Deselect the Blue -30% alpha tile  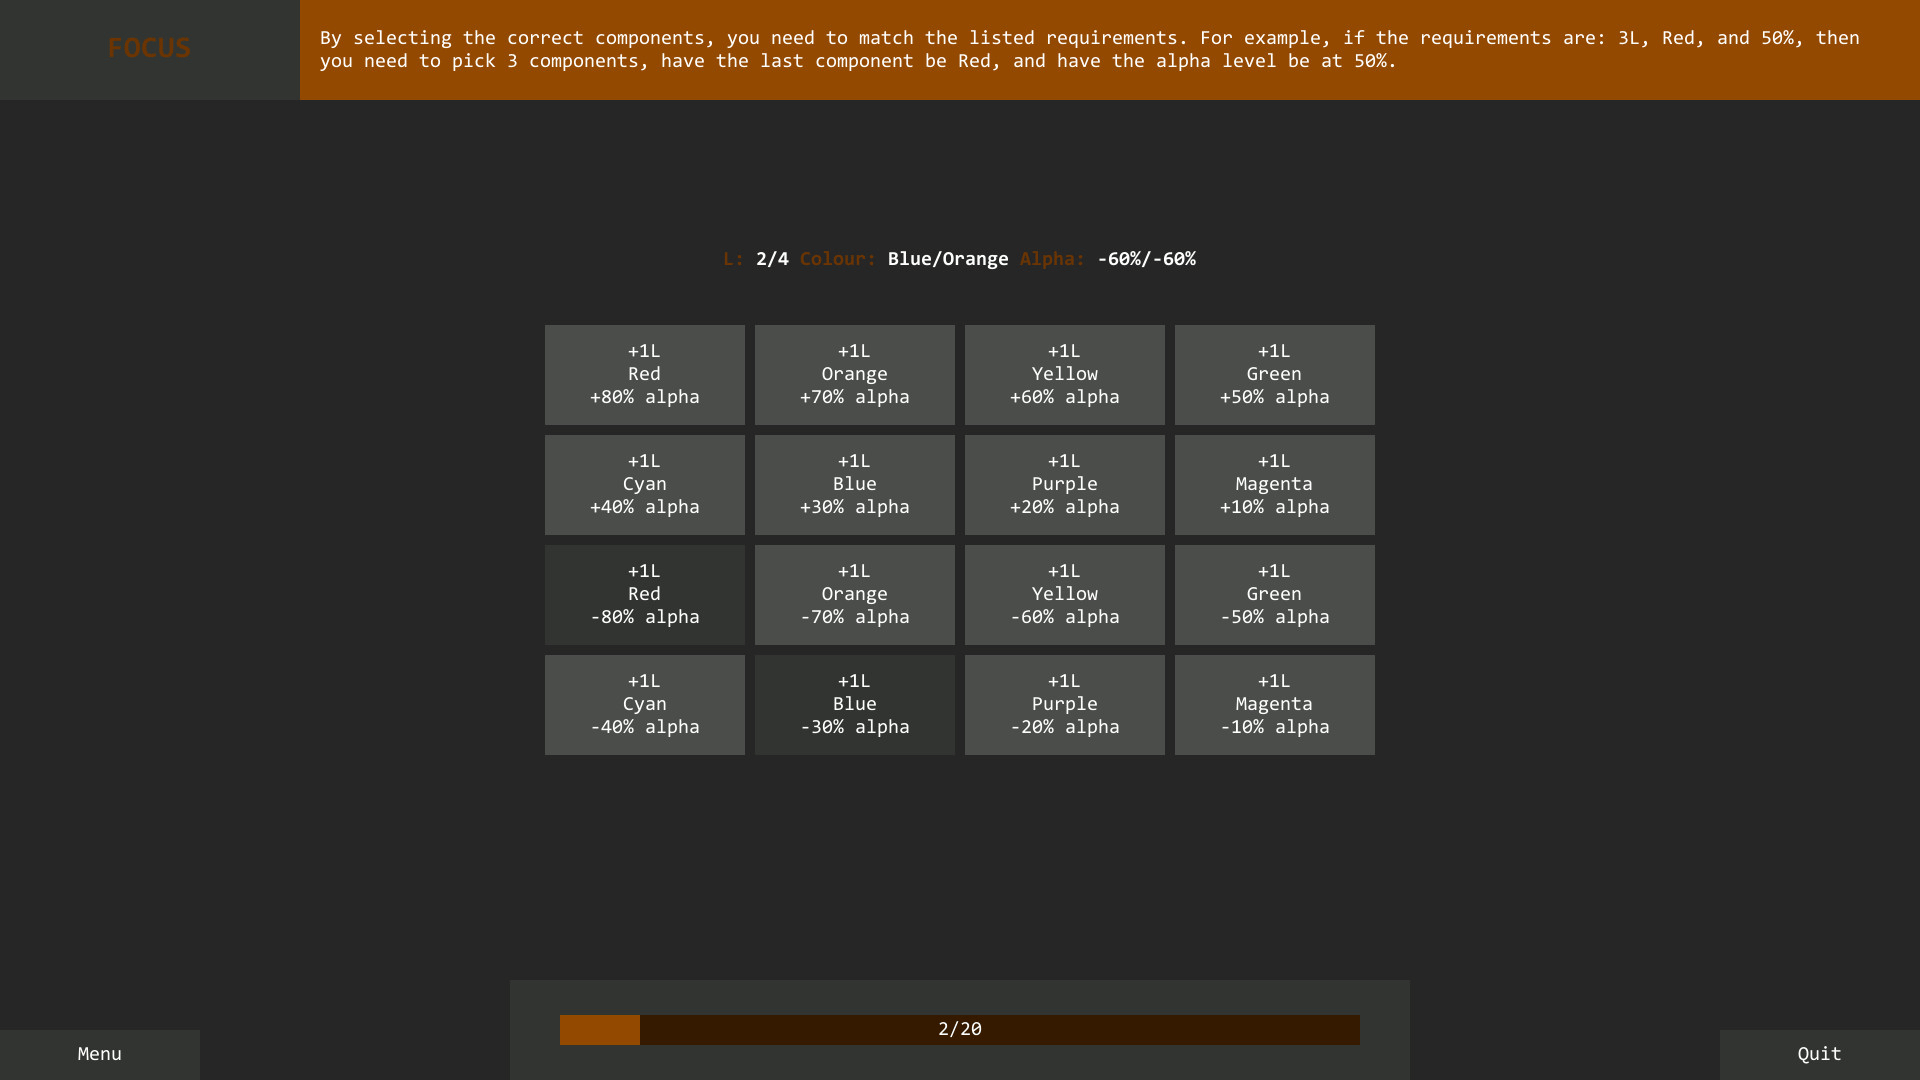tap(854, 704)
